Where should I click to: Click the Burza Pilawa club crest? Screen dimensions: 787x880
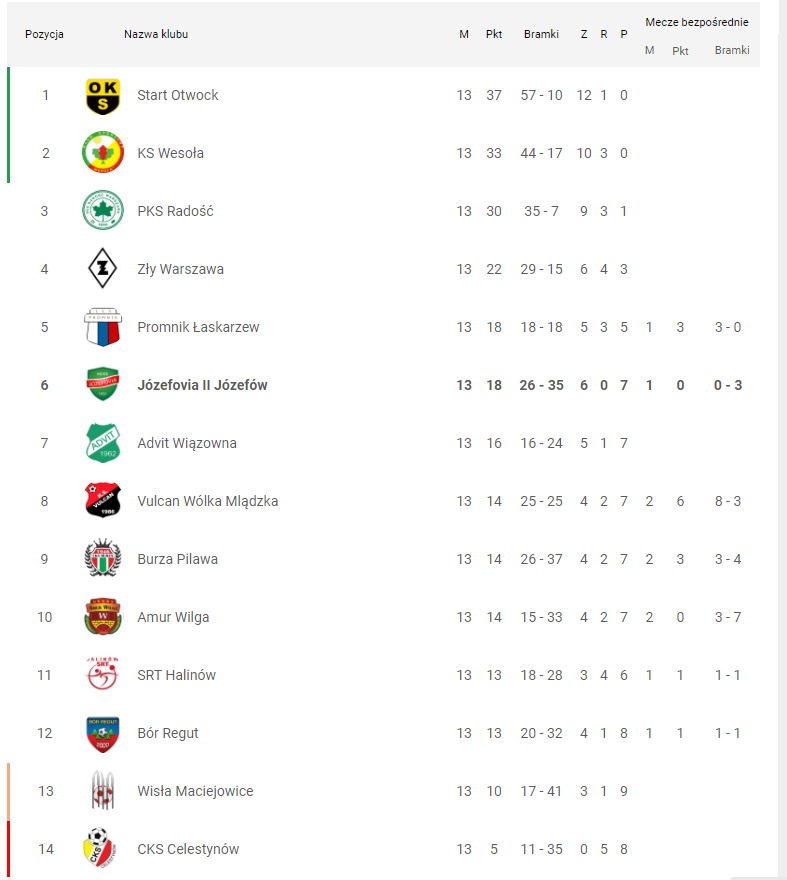102,560
